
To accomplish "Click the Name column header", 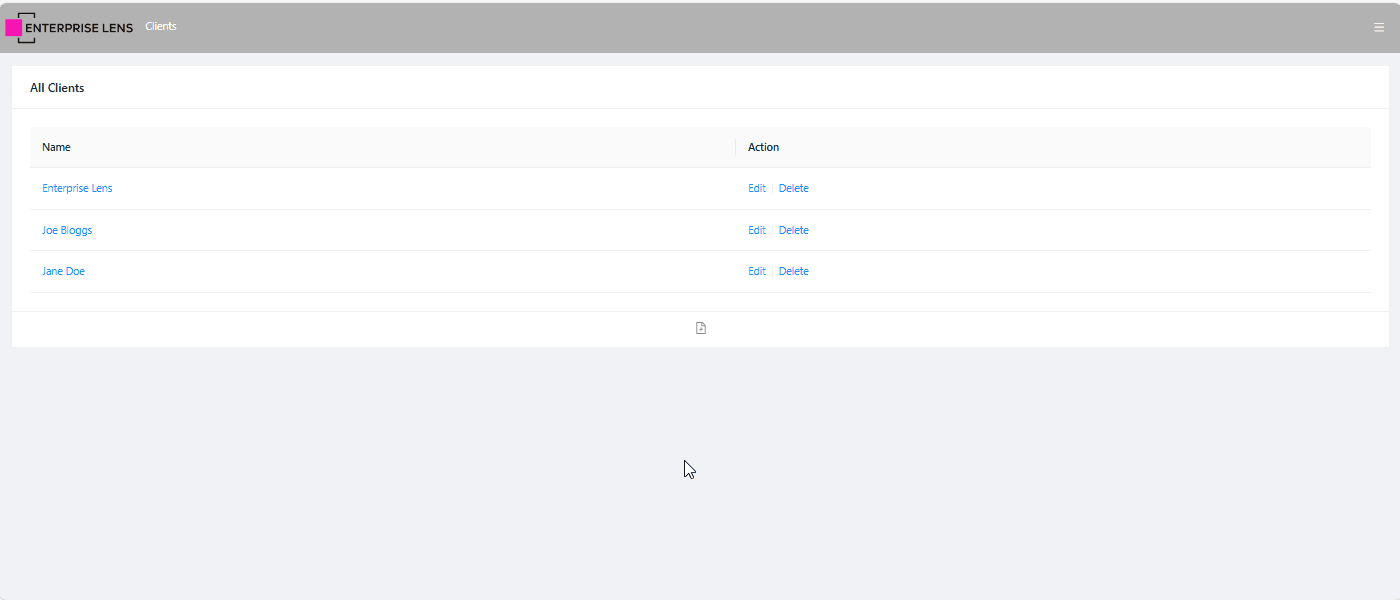I will [x=56, y=147].
